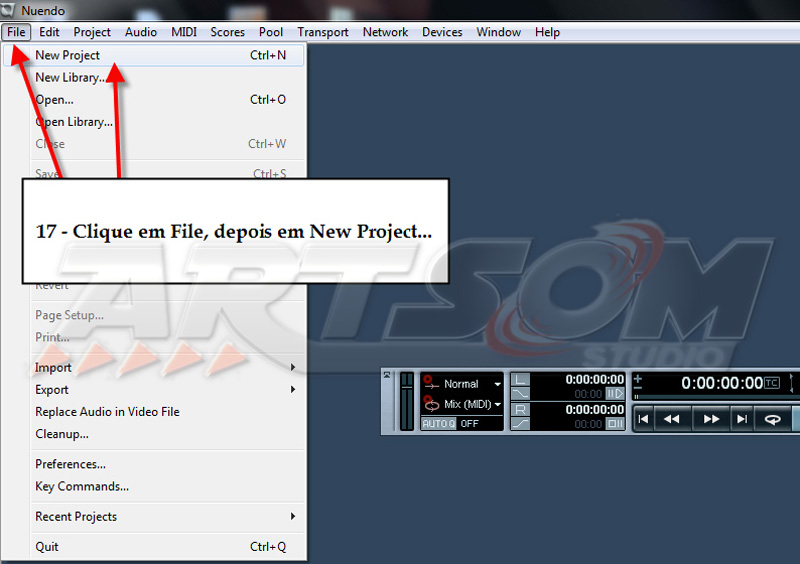
Task: Click the left locator time value
Action: pos(594,379)
